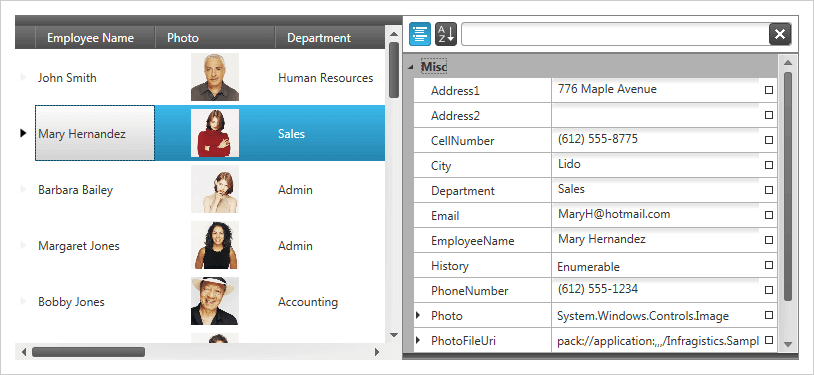Toggle the square marker beside Email
814x375 pixels.
tap(769, 215)
